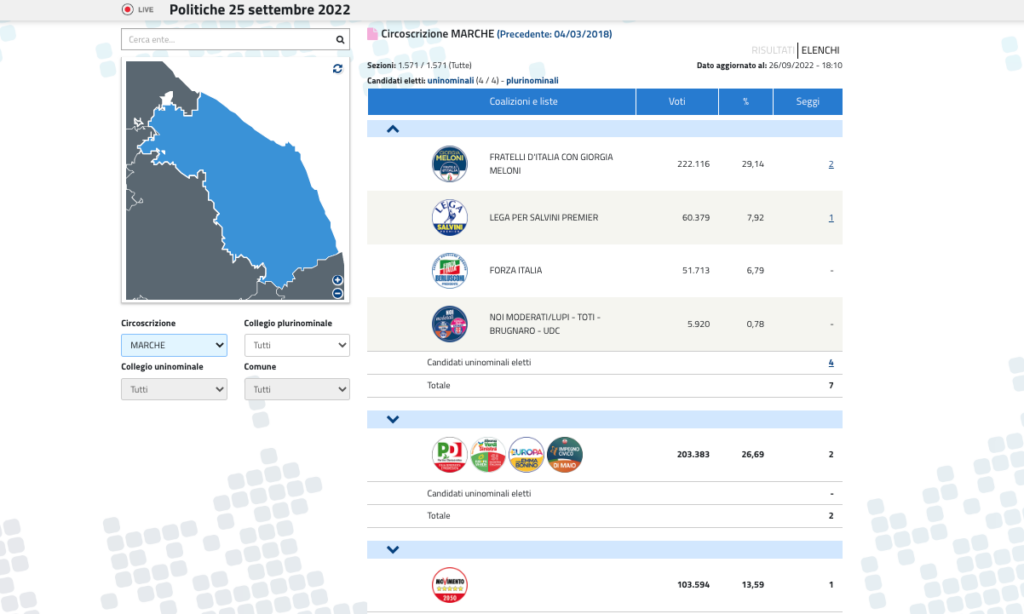Click the vote count 5.920

[698, 324]
